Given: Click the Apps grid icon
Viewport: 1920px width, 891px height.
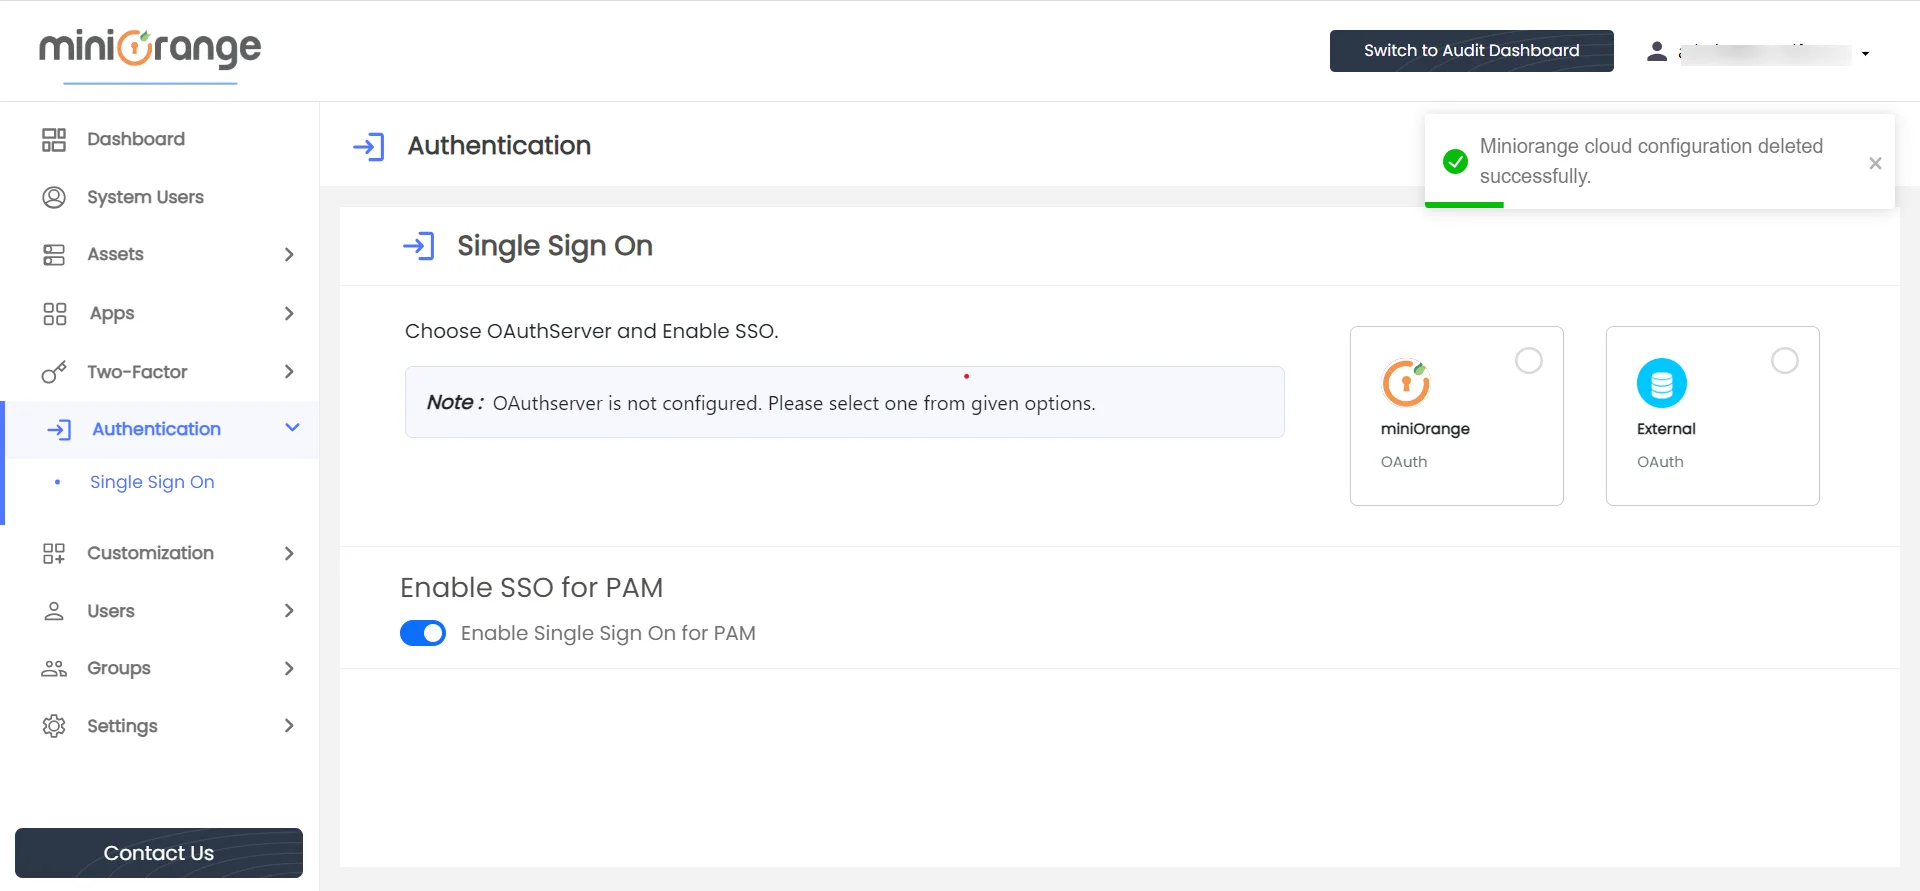Looking at the screenshot, I should 54,314.
